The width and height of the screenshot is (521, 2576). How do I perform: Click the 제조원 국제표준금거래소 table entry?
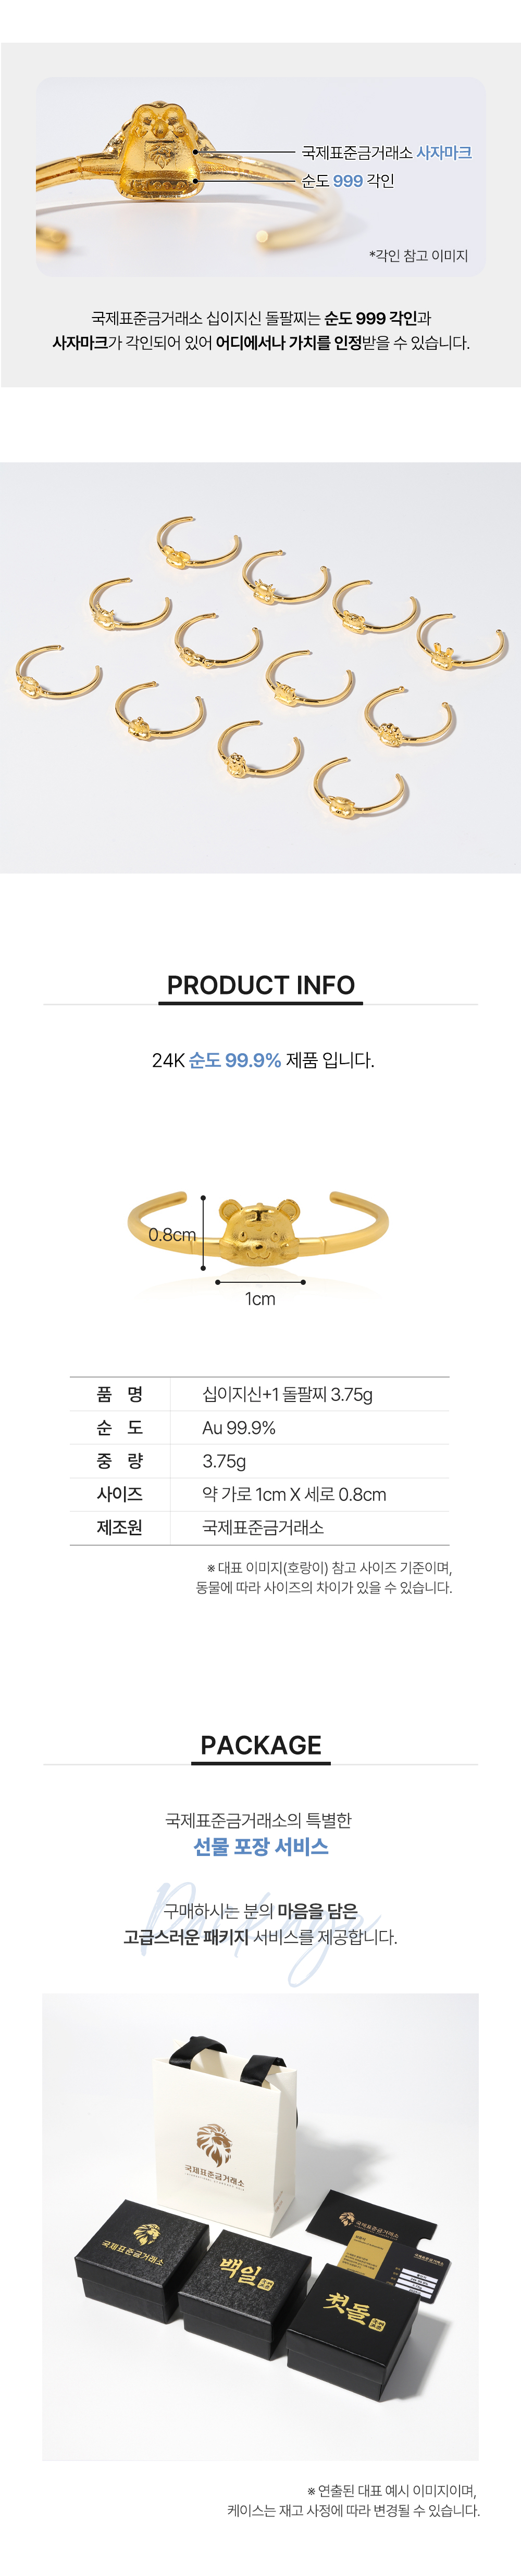tap(260, 1528)
